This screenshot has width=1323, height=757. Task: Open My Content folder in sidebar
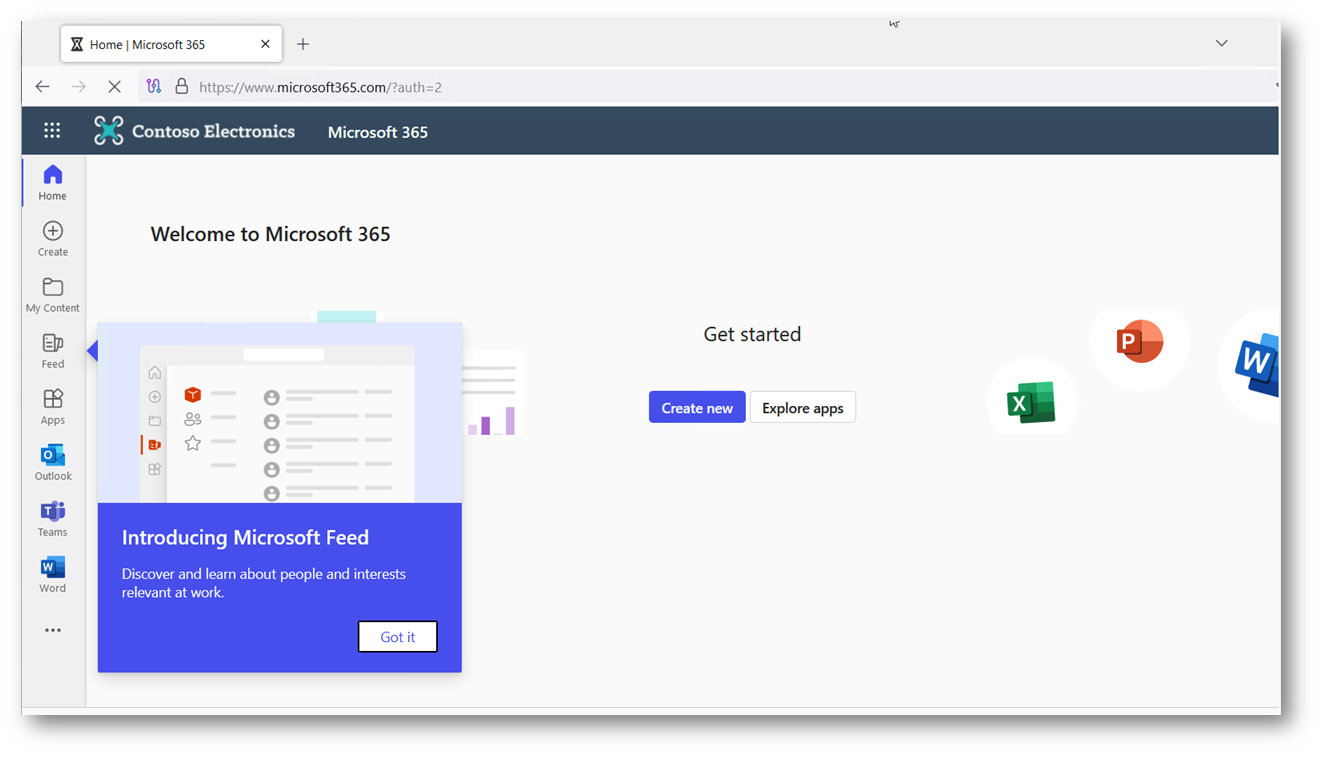[x=53, y=295]
